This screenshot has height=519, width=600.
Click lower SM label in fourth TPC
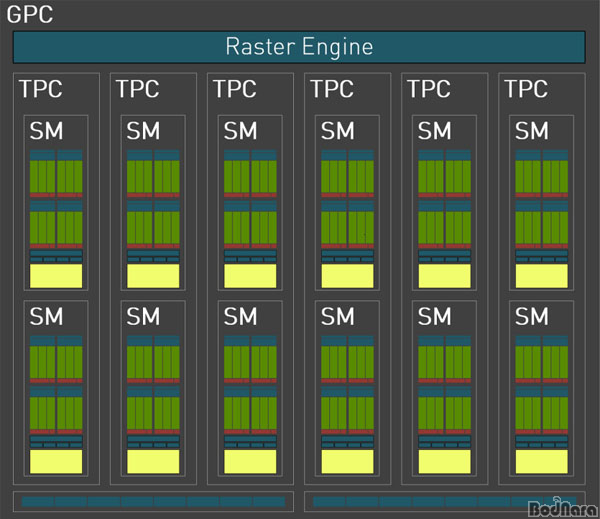pos(338,317)
